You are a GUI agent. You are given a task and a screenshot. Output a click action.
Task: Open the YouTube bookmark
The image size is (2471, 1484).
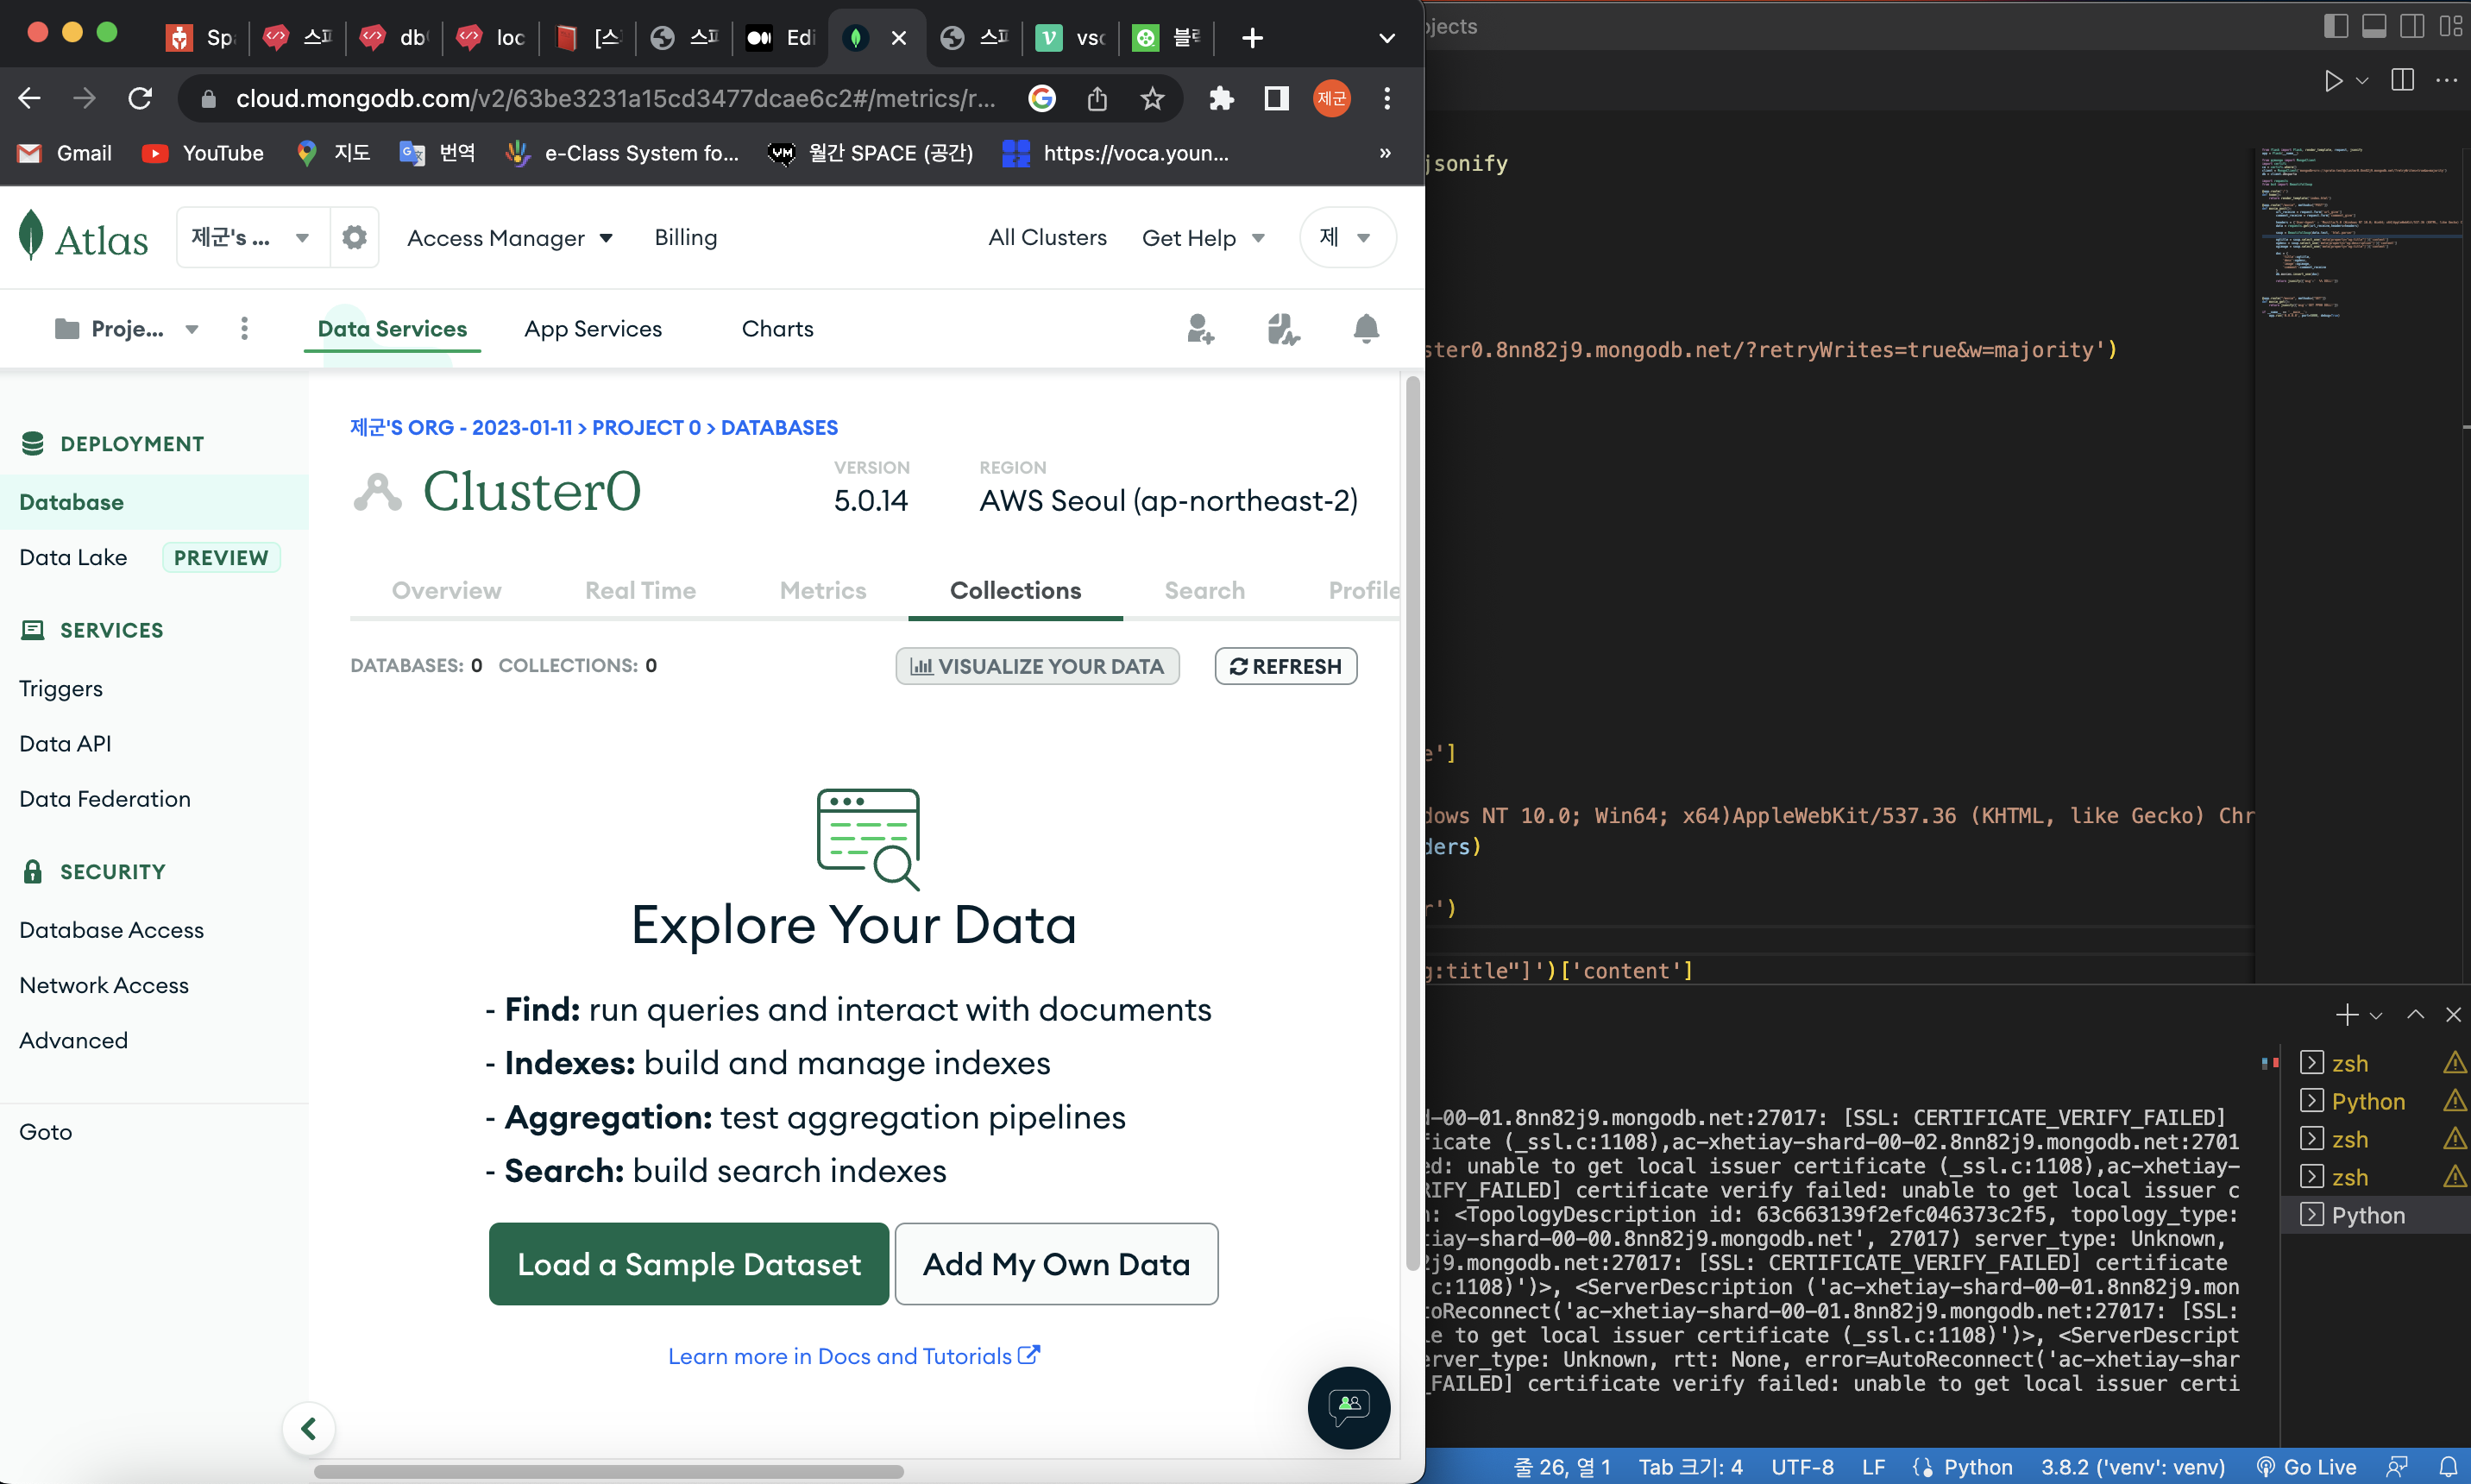tap(203, 153)
